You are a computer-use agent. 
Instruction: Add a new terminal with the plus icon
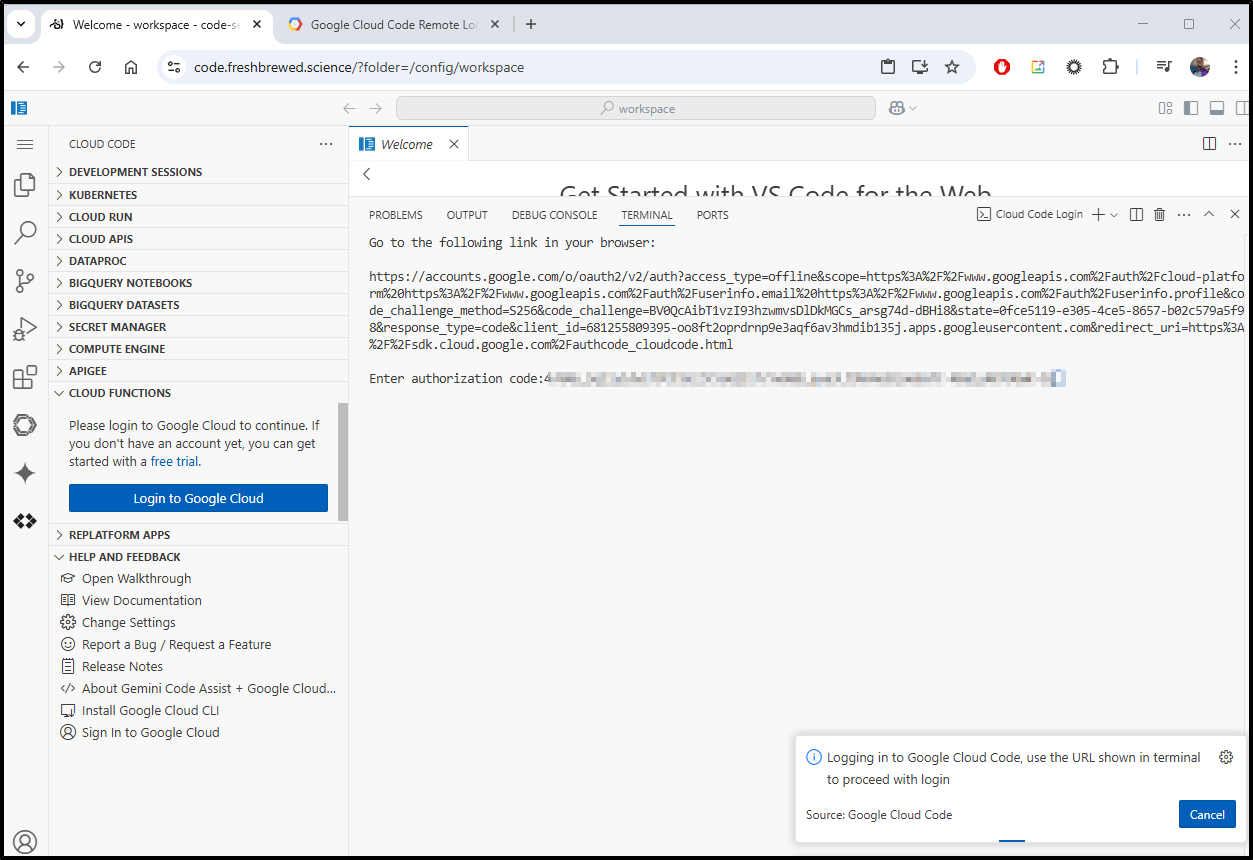(x=1098, y=215)
